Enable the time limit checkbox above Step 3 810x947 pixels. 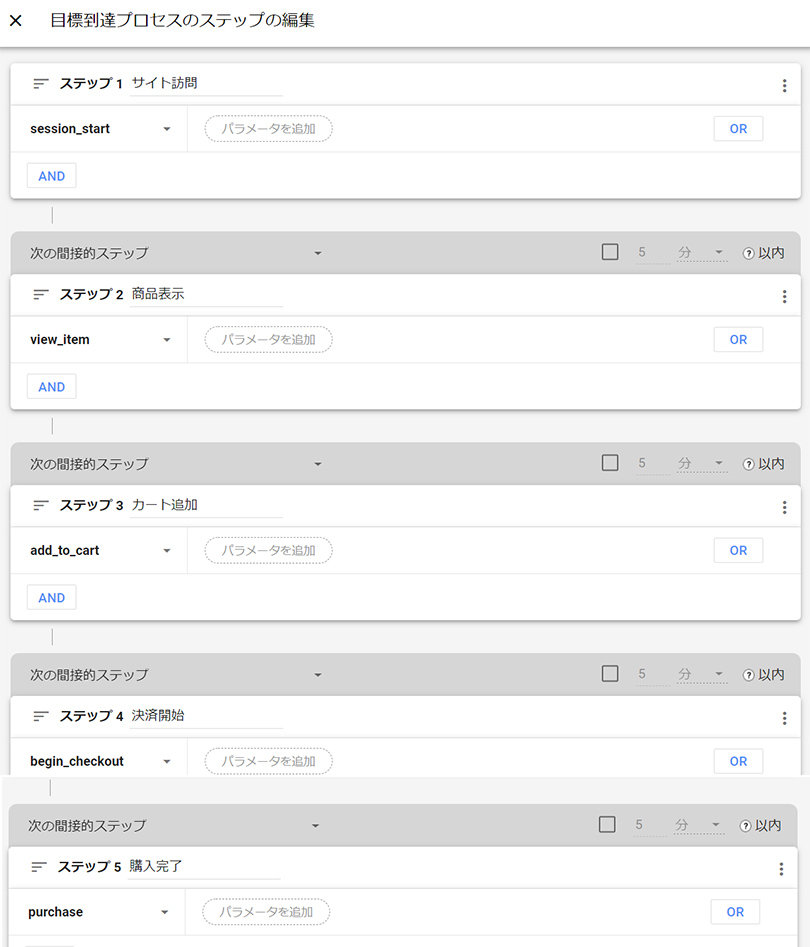[610, 463]
